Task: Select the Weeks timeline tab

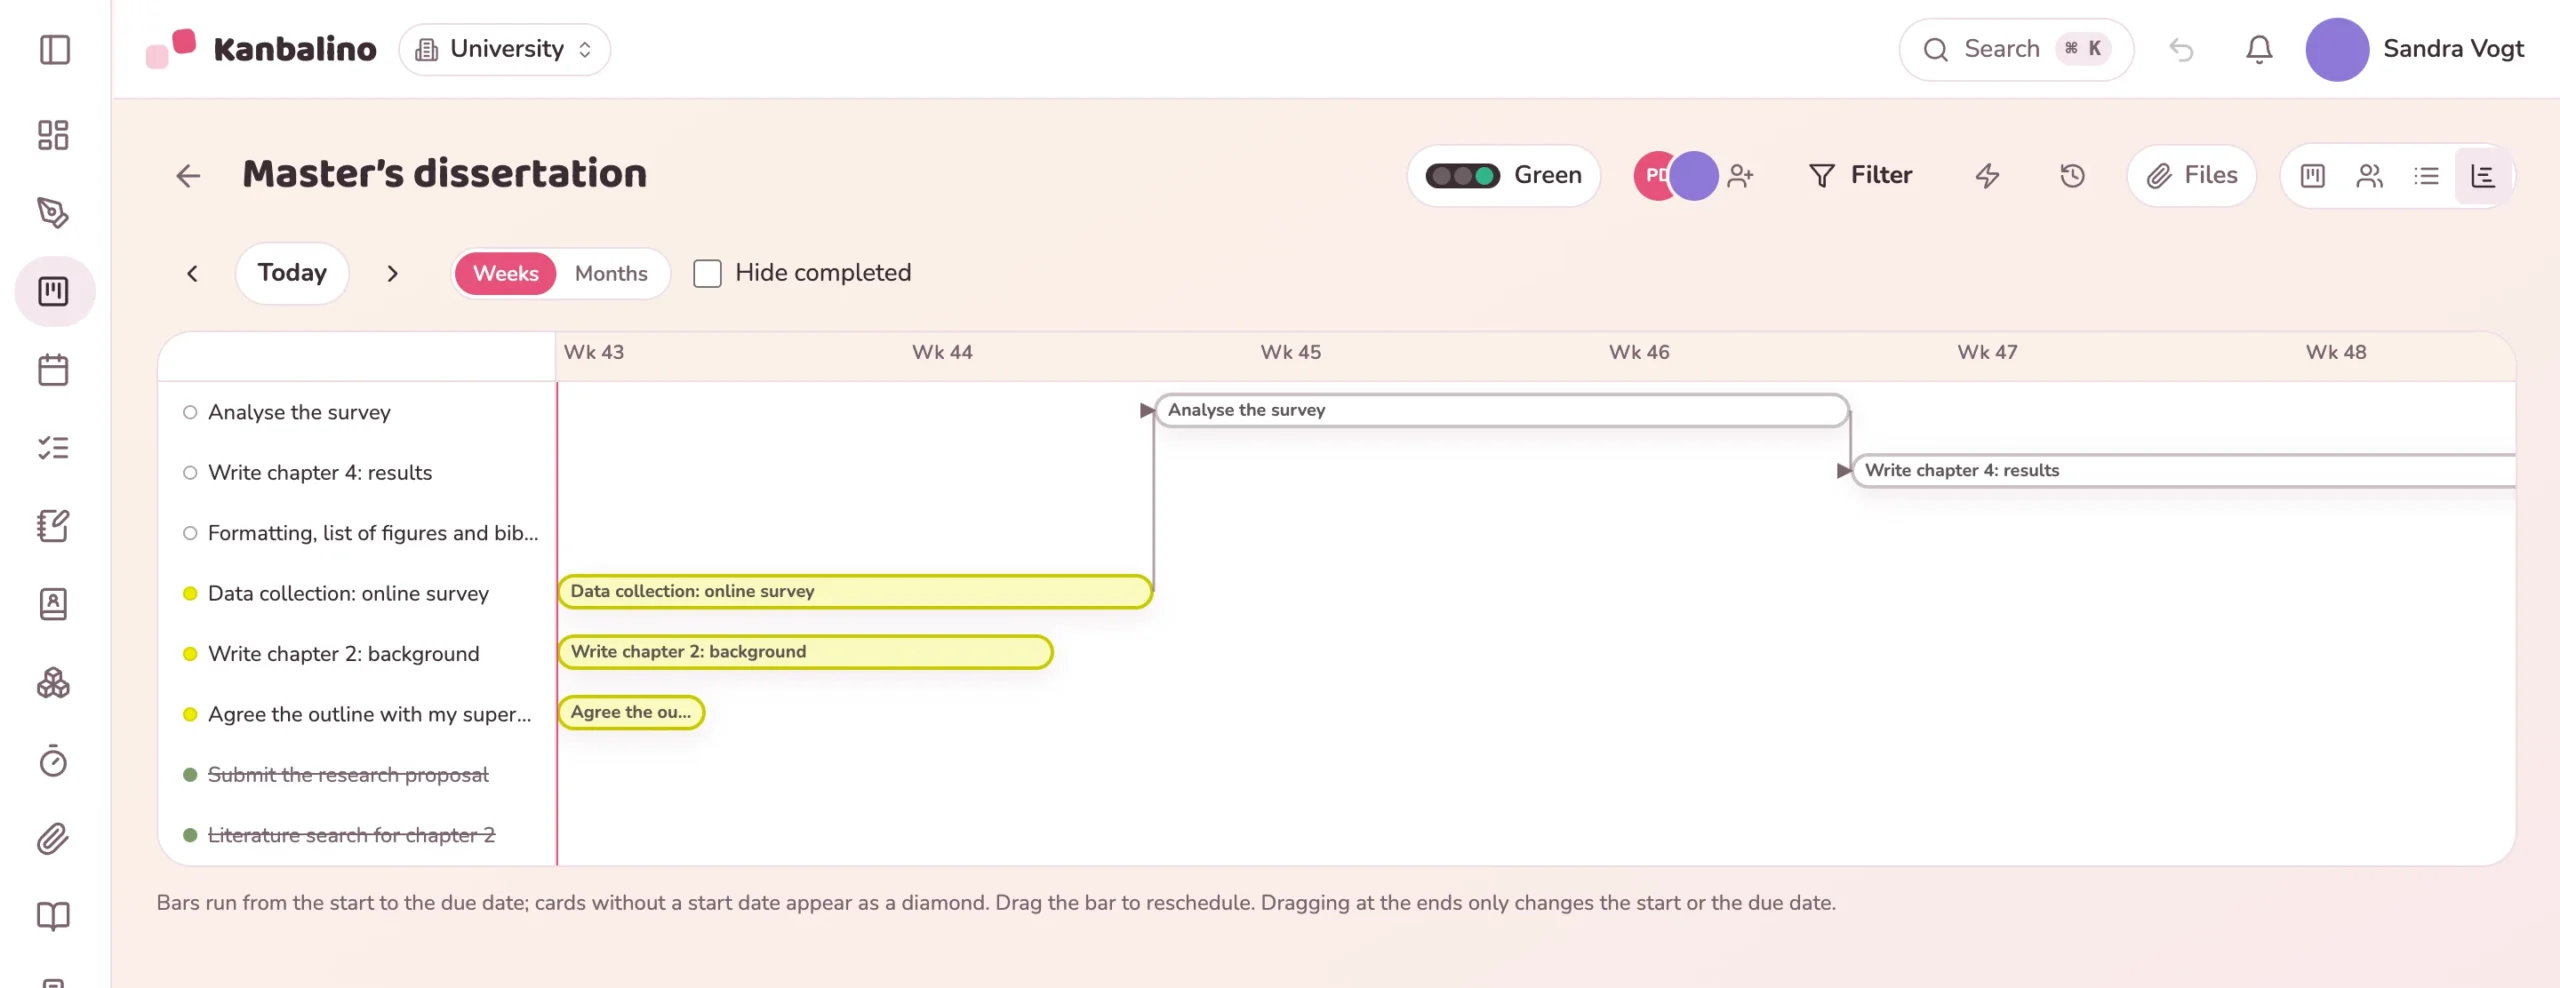Action: 505,273
